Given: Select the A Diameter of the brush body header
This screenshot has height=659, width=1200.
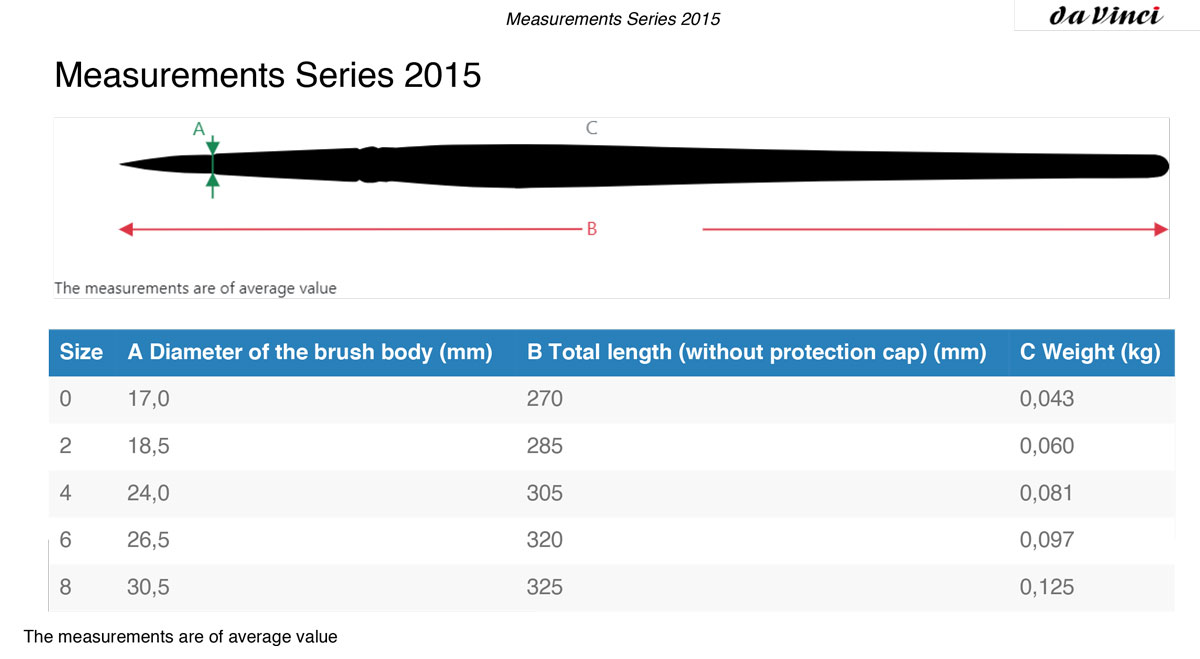Looking at the screenshot, I should pyautogui.click(x=310, y=352).
